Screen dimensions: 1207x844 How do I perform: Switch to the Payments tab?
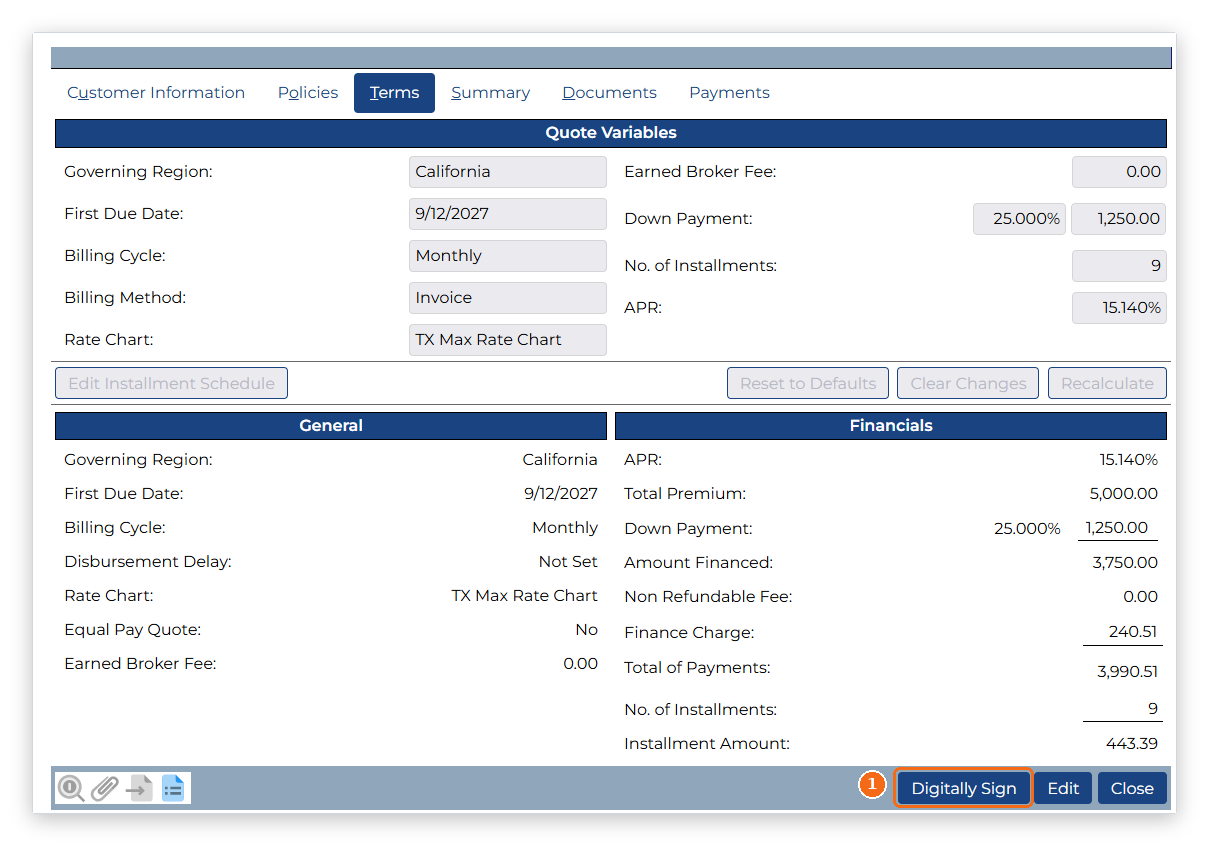(x=729, y=93)
